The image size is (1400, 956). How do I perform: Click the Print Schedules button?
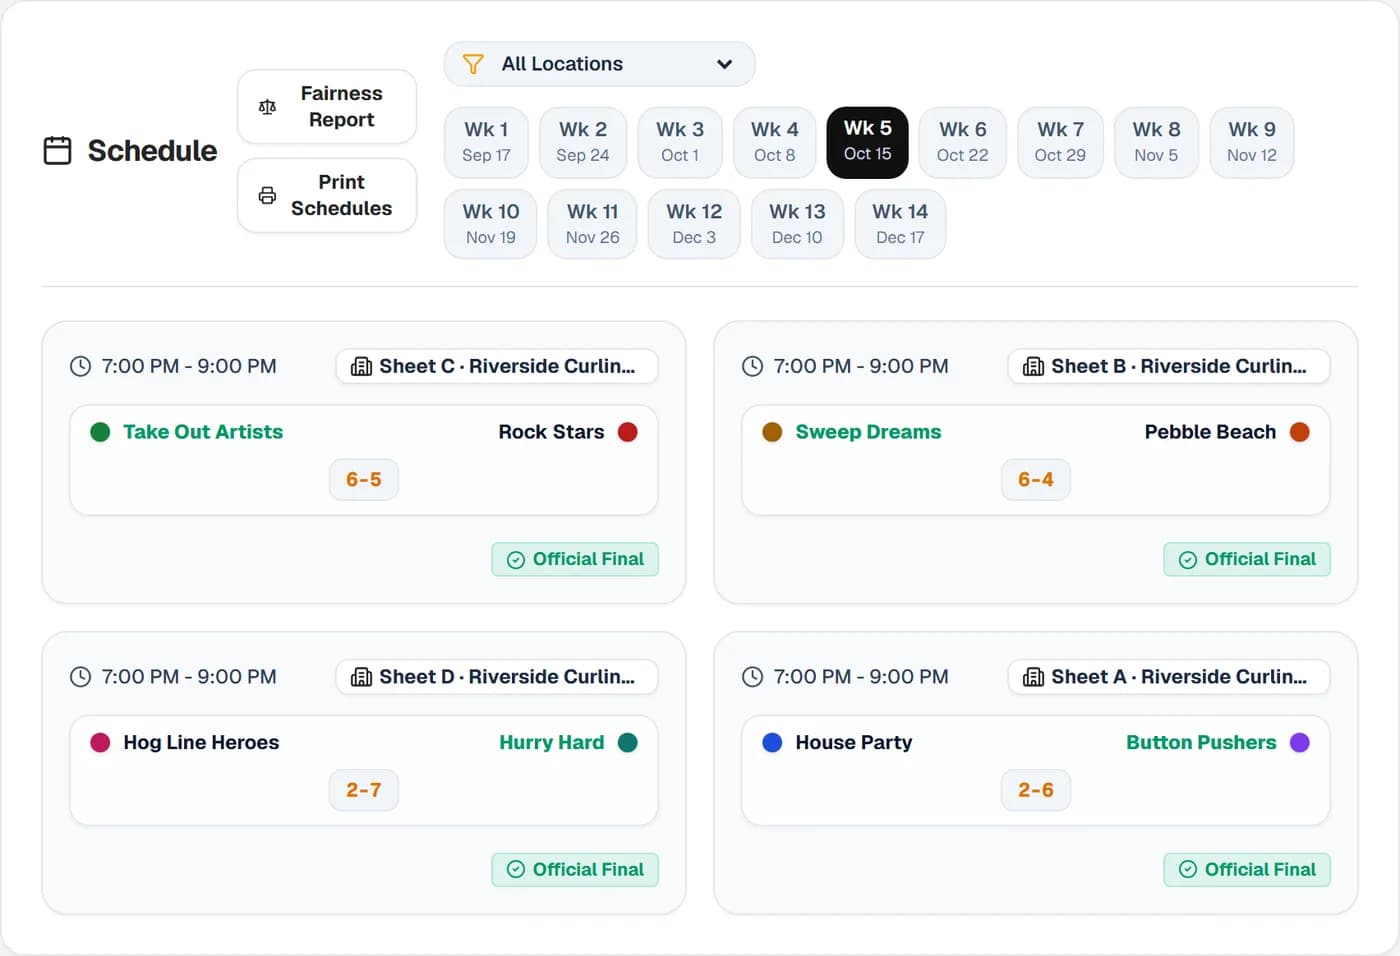click(x=327, y=195)
